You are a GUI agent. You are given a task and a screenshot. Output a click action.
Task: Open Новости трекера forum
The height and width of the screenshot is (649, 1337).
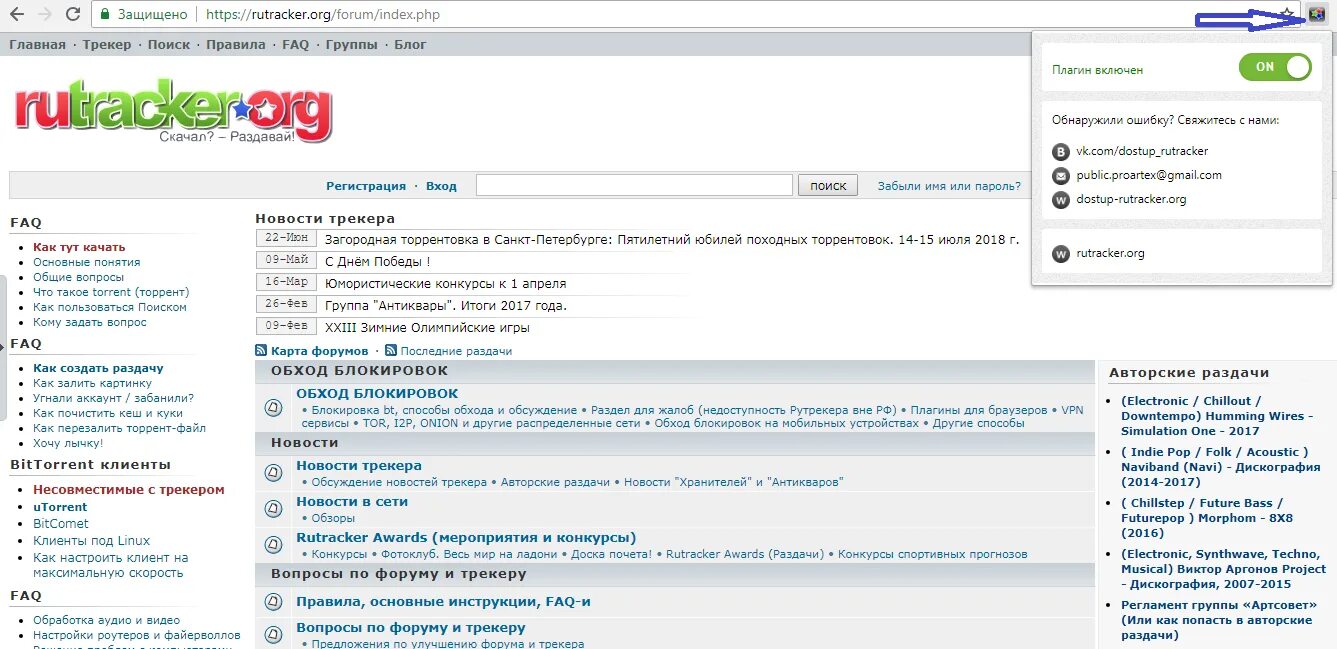click(359, 466)
